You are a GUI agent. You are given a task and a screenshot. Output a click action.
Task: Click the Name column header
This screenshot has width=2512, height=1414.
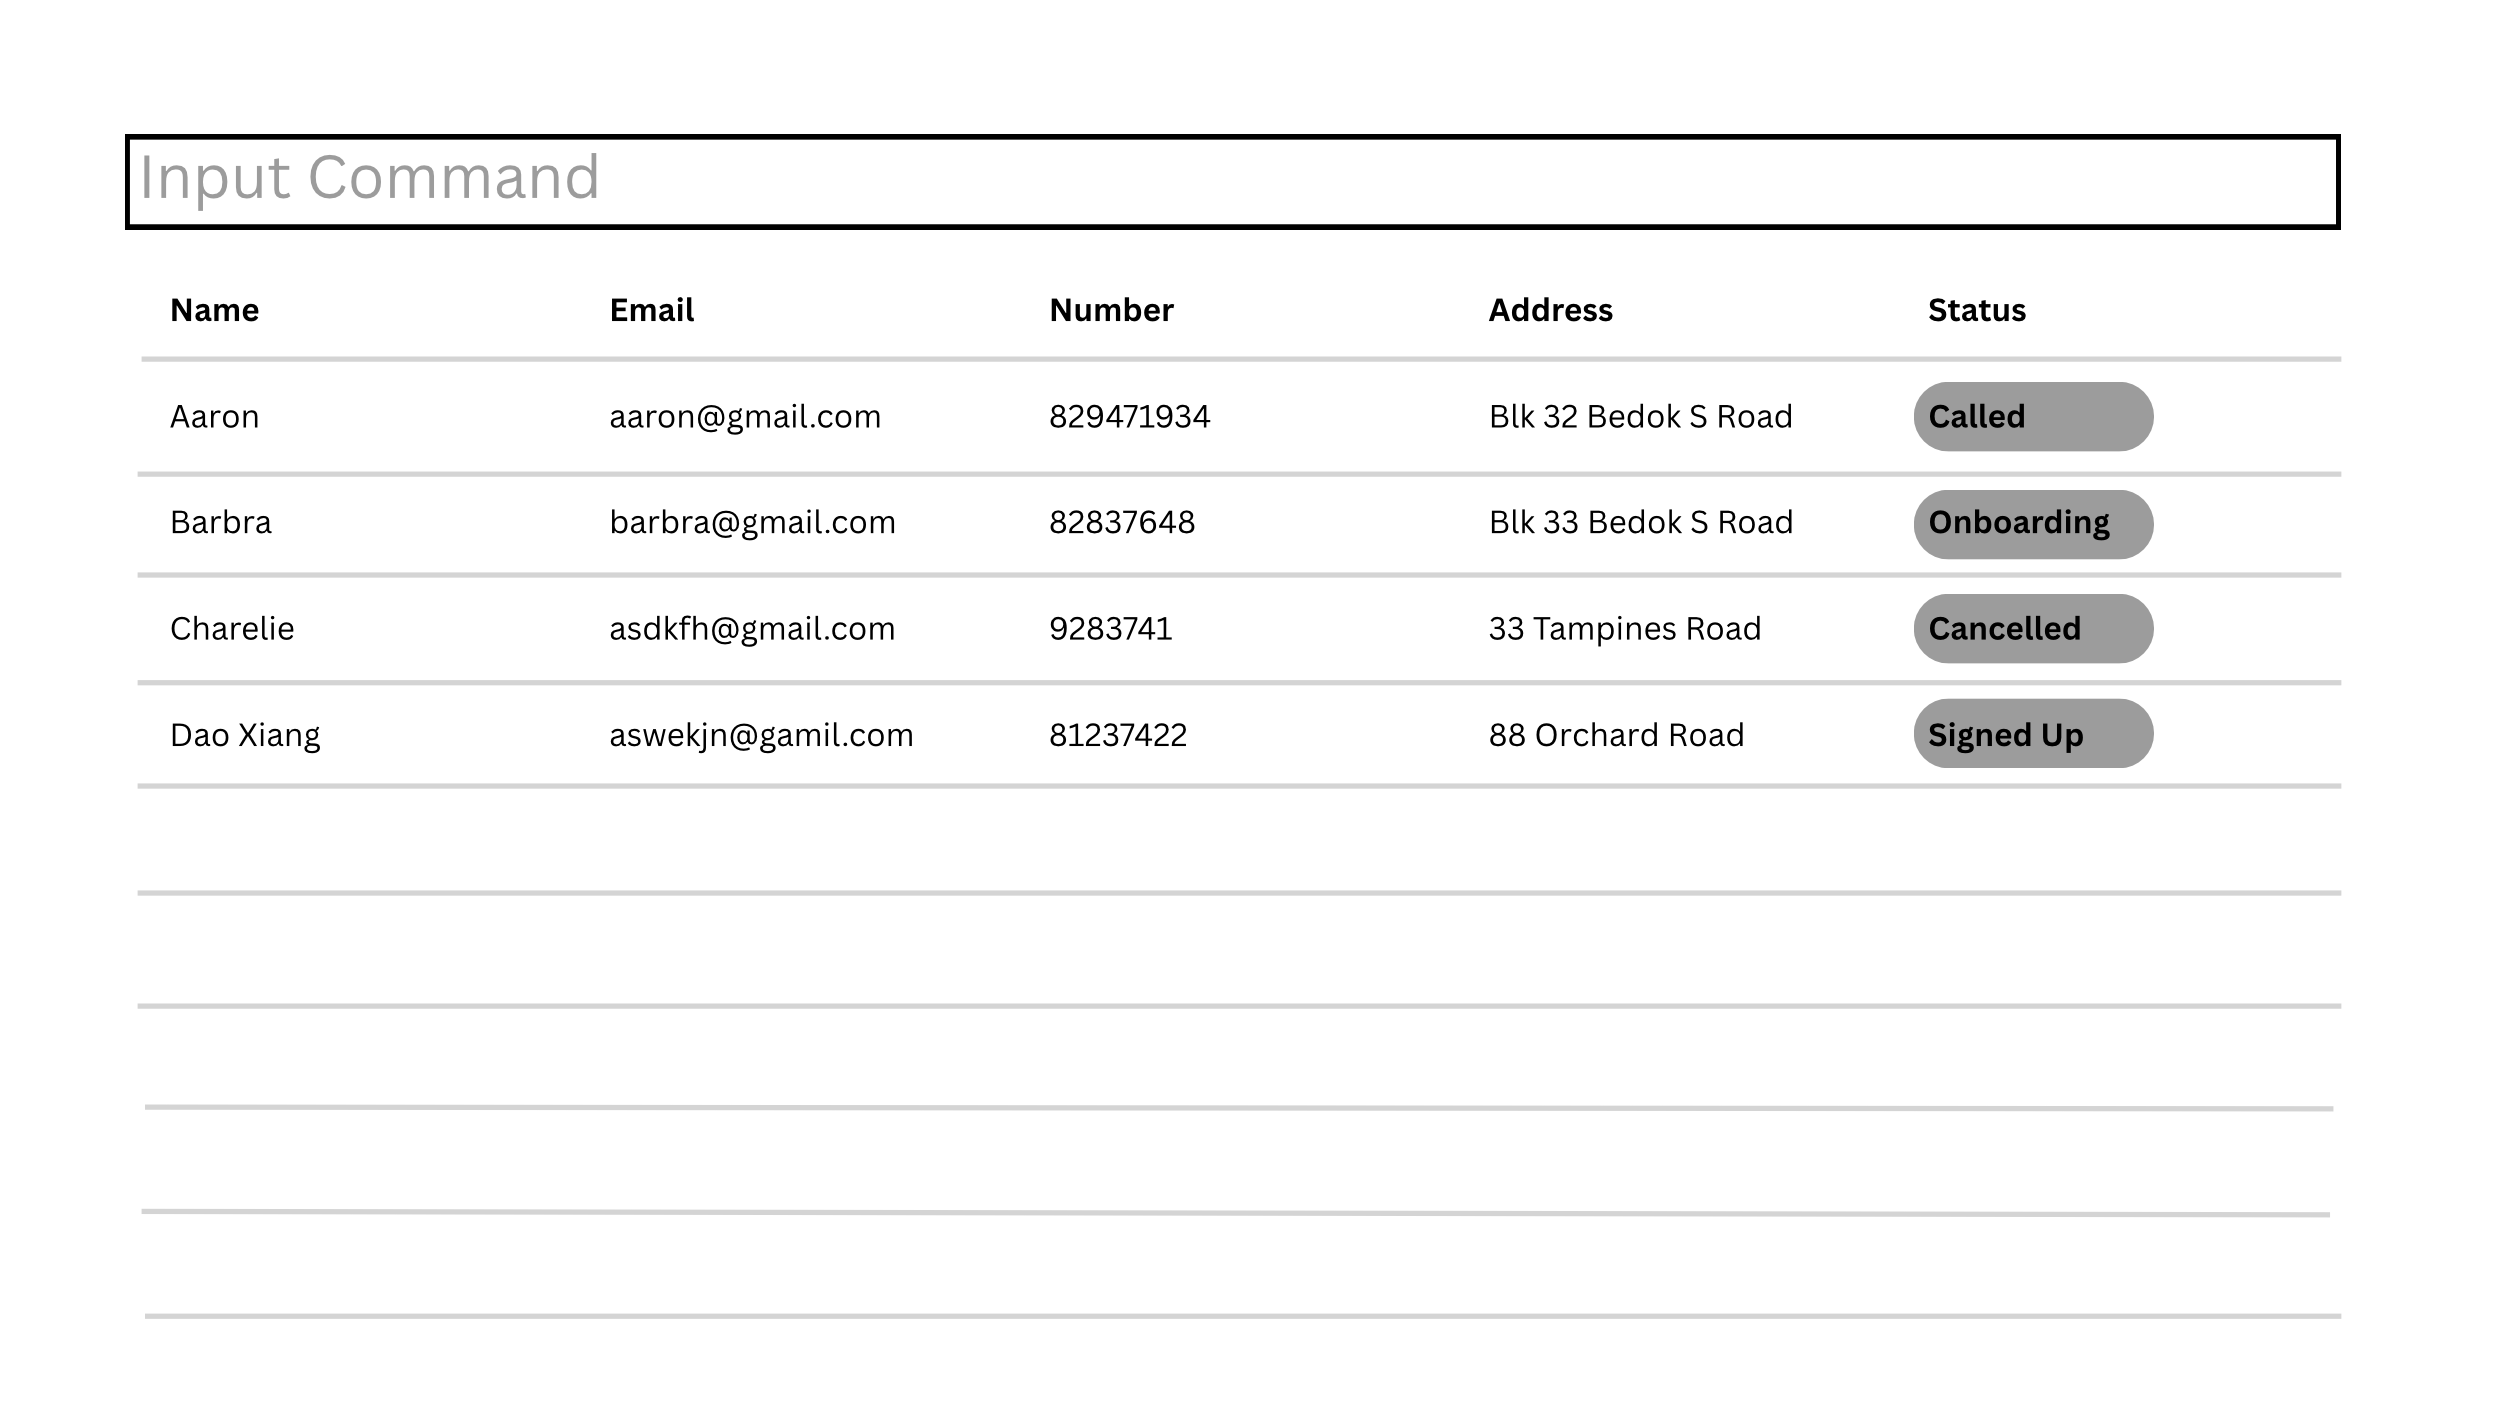[x=214, y=310]
